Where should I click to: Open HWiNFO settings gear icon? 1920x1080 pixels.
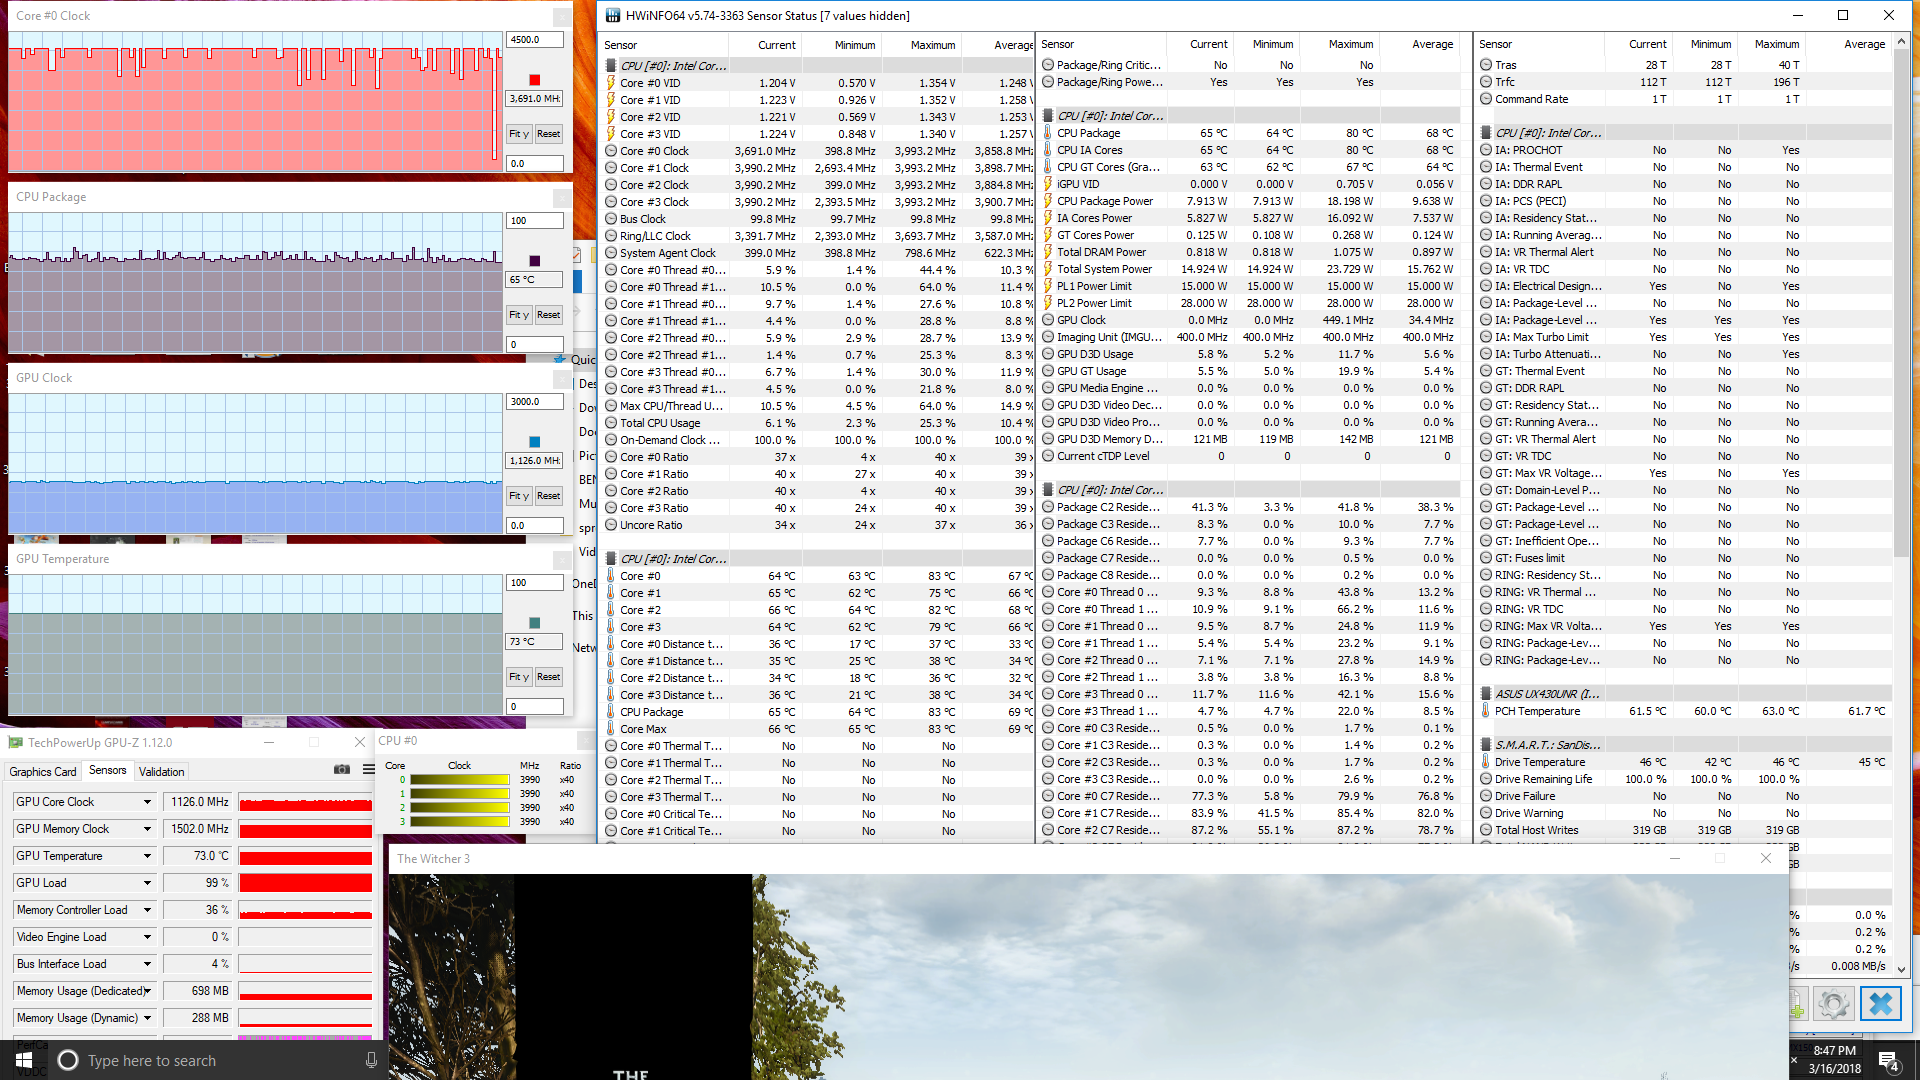(x=1833, y=1004)
